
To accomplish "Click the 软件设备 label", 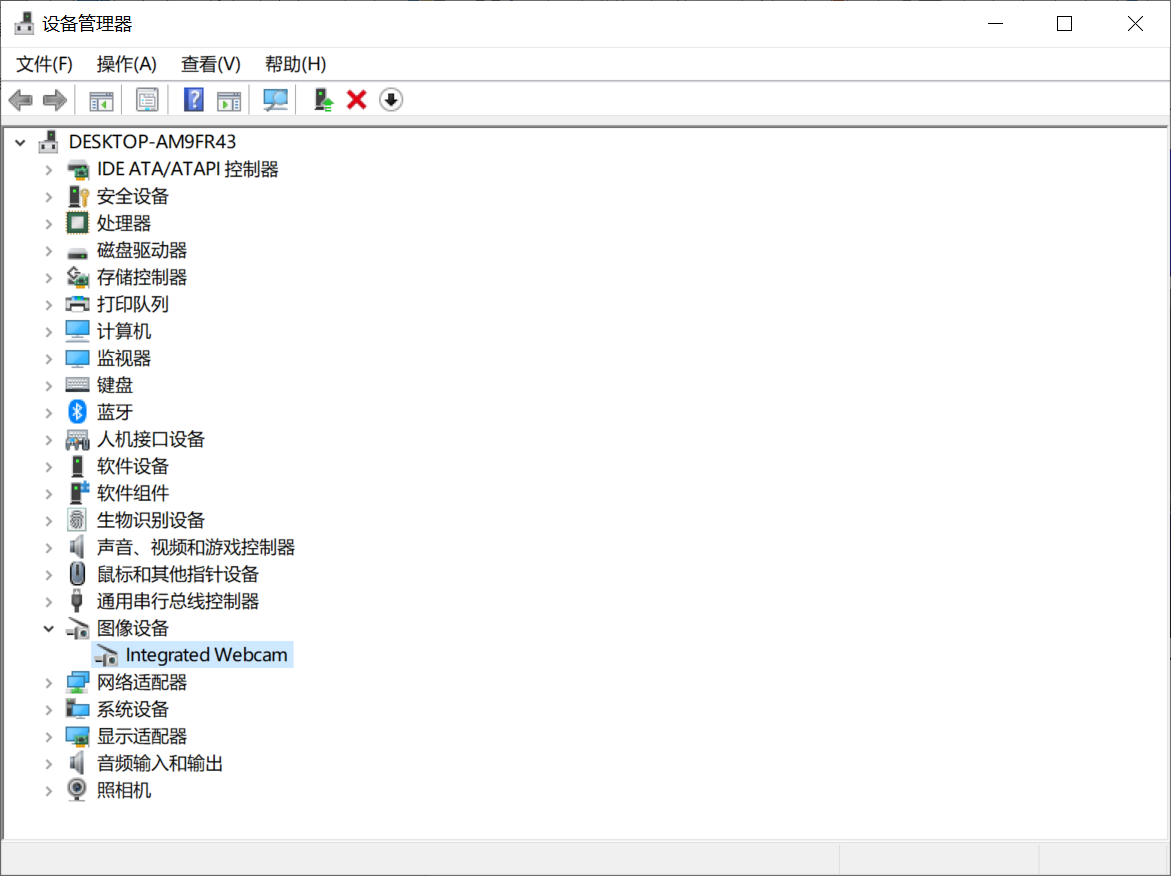I will coord(133,466).
